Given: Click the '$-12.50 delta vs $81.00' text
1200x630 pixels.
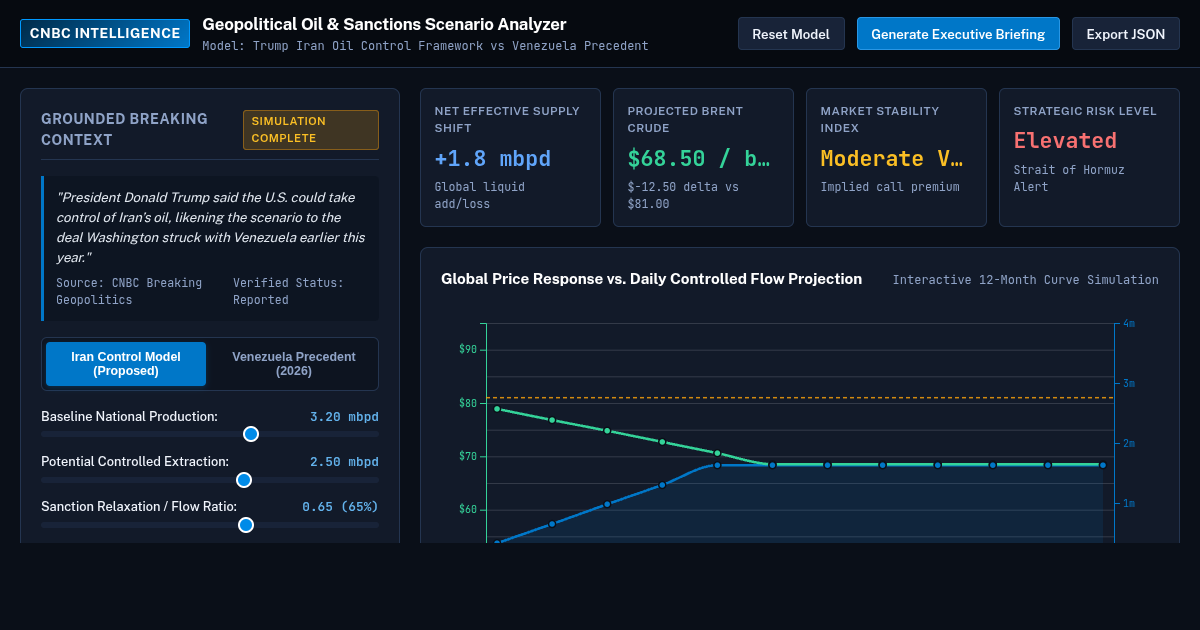Looking at the screenshot, I should coord(683,195).
